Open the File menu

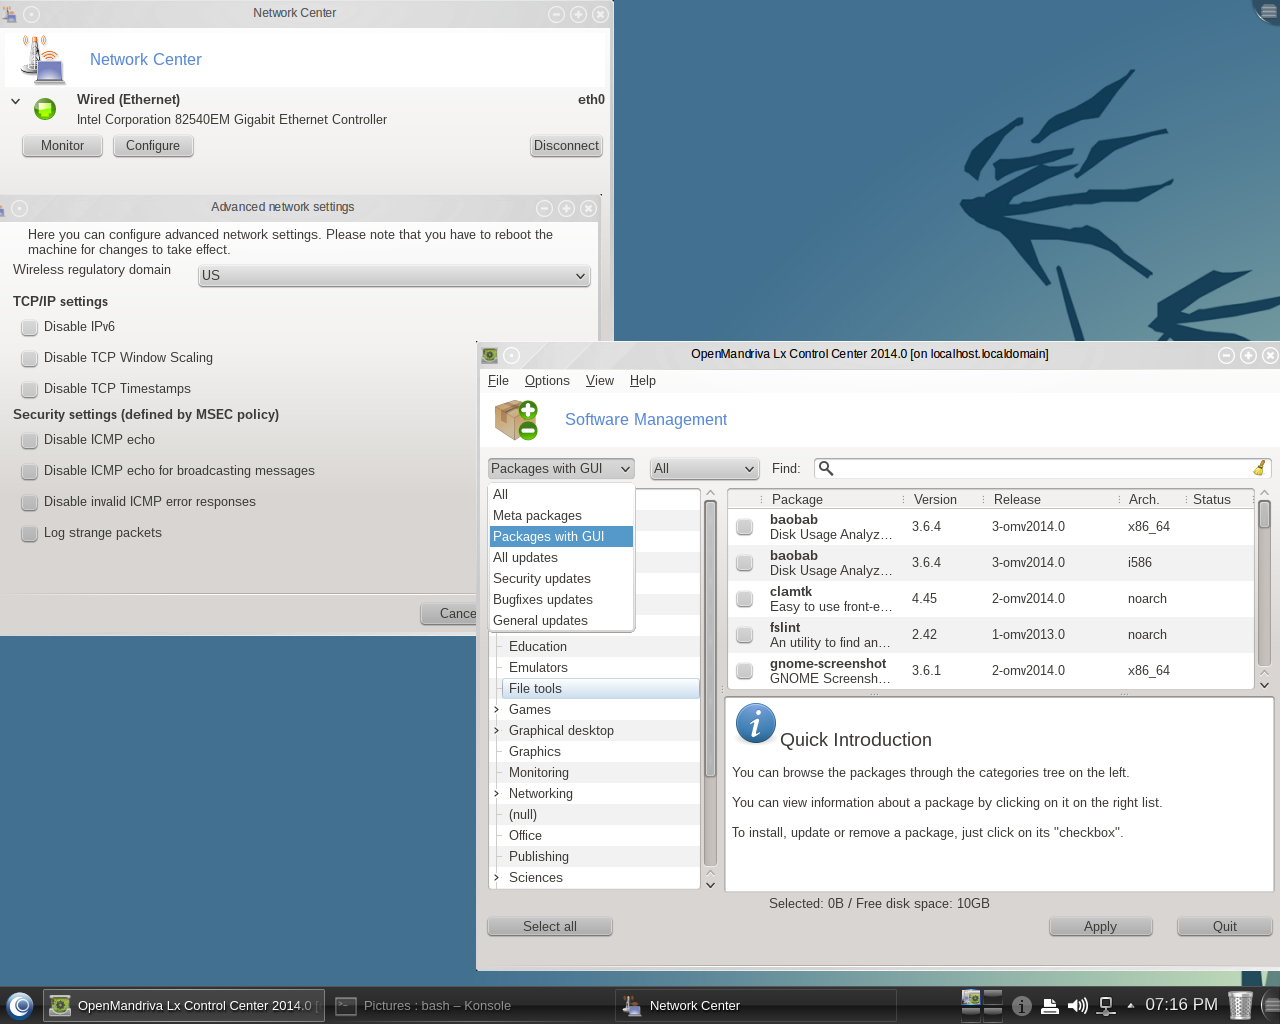point(498,381)
